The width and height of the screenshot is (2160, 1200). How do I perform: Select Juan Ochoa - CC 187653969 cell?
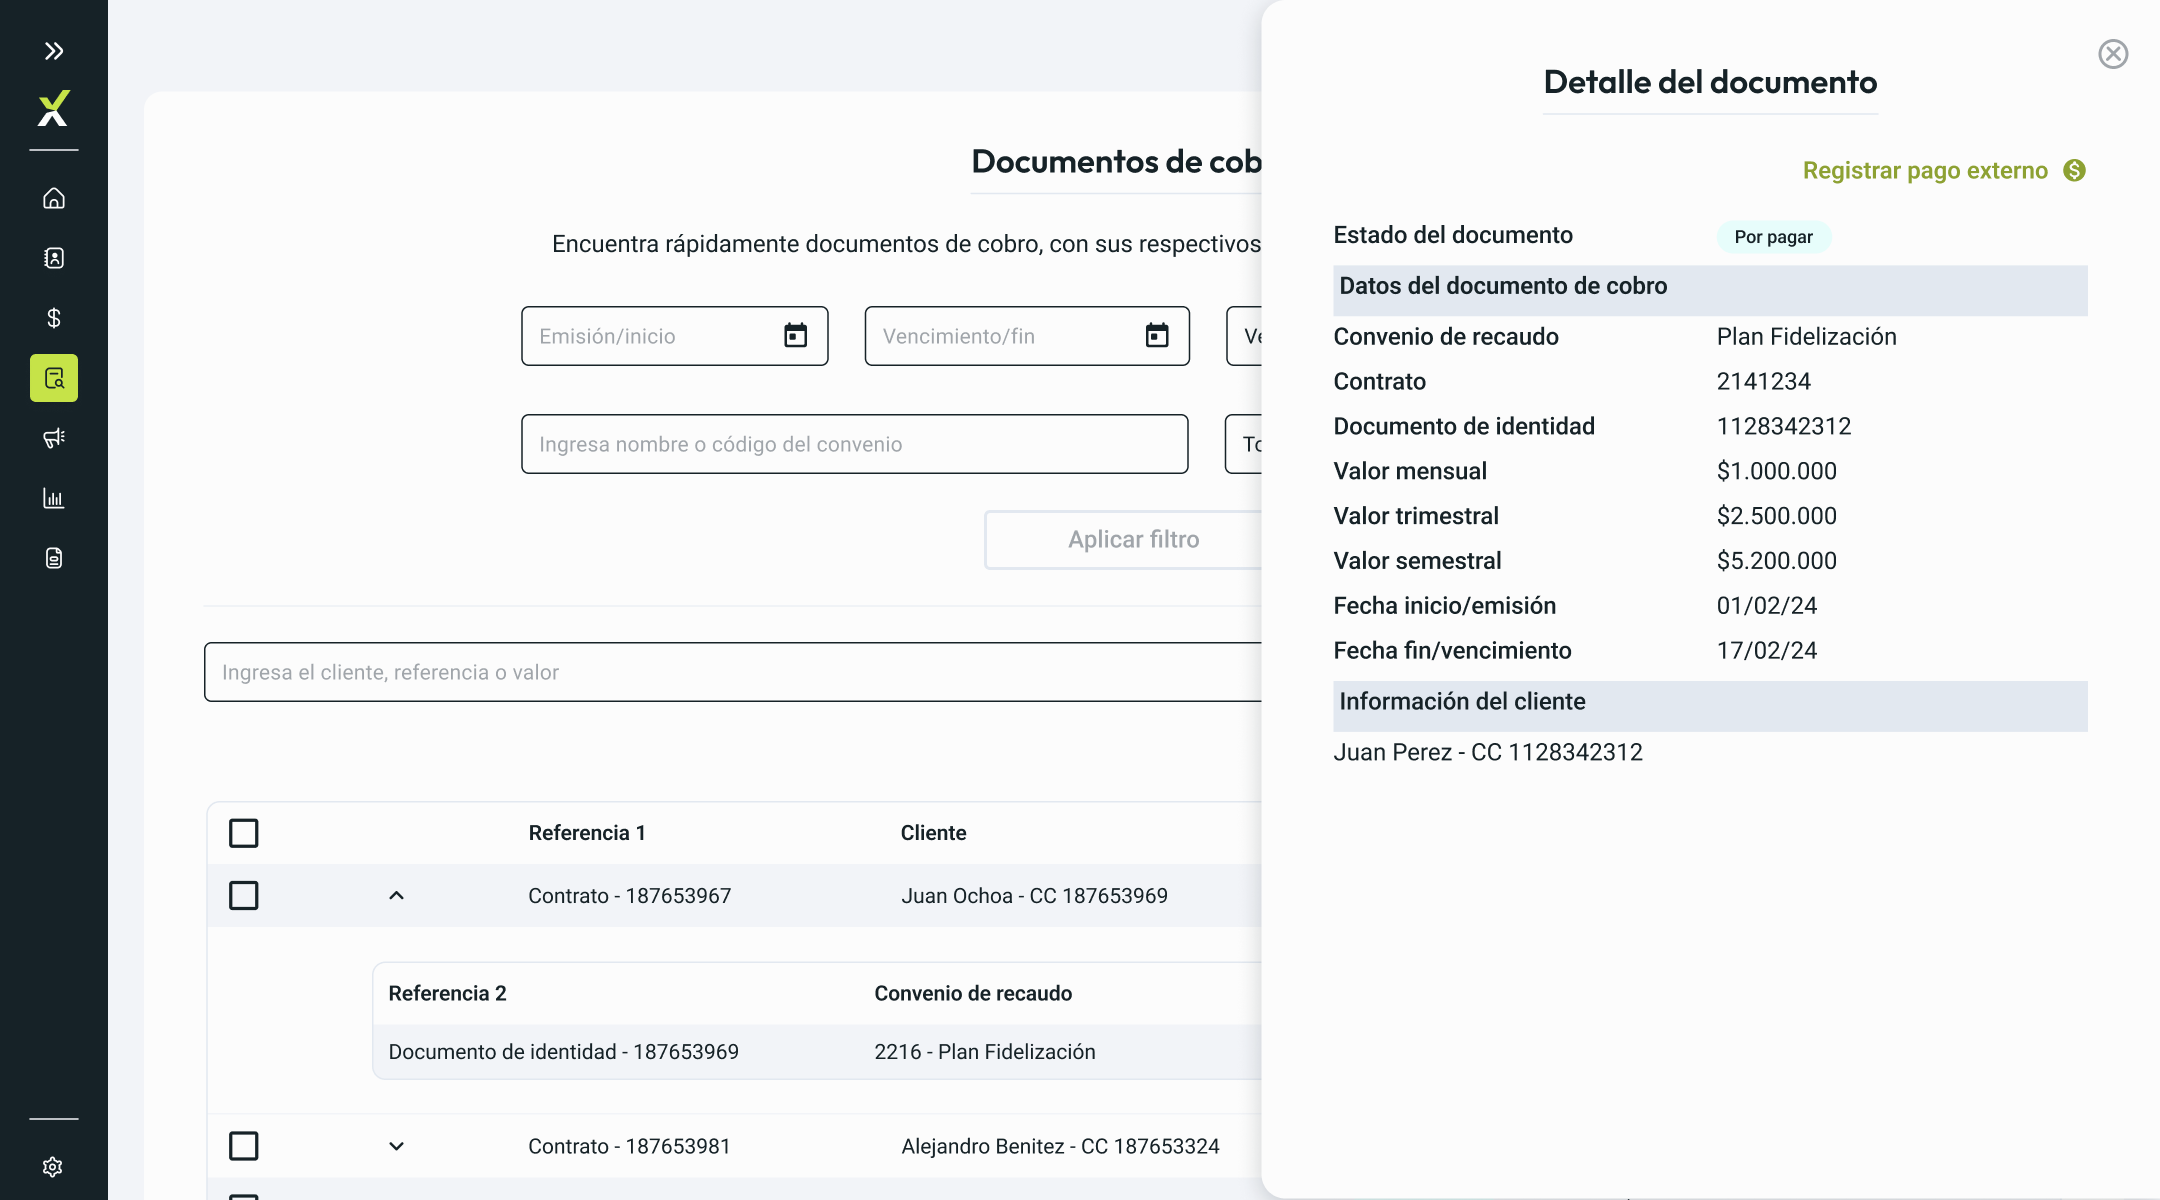click(x=1034, y=896)
